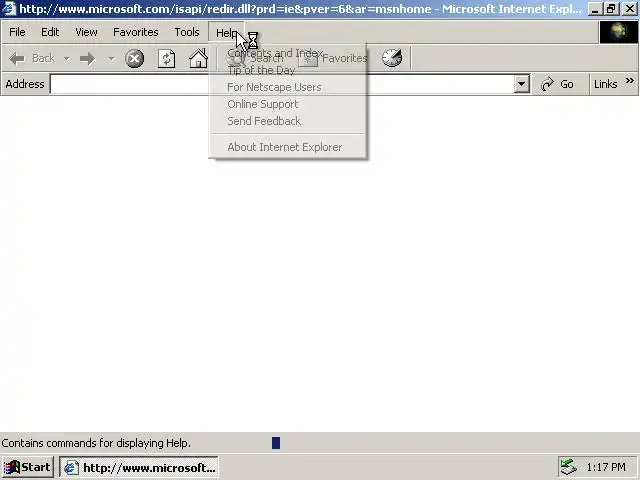640x480 pixels.
Task: Open the Tools menu
Action: (187, 32)
